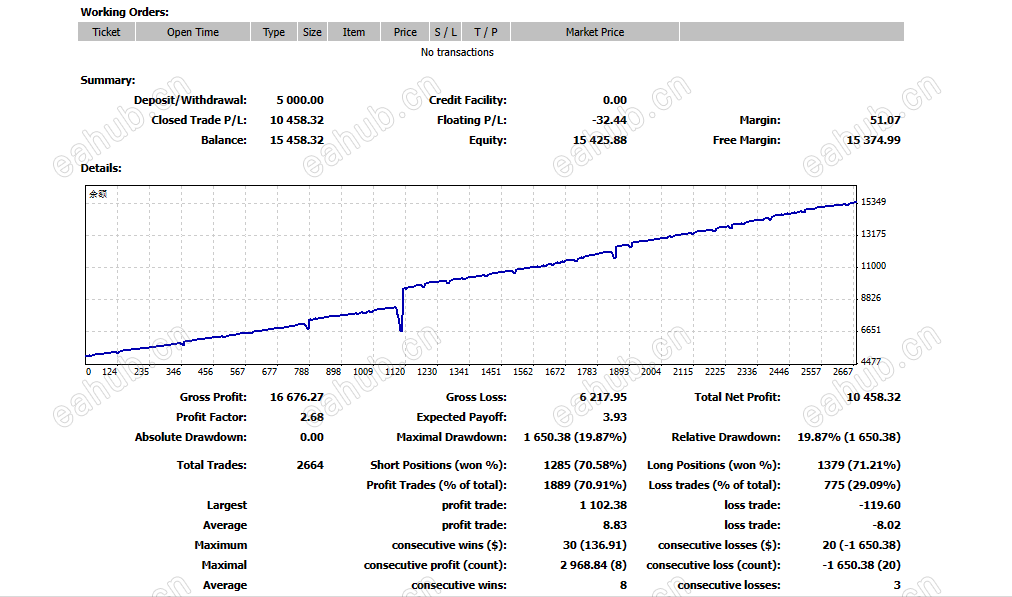
Task: Click the T / P column header
Action: 486,32
